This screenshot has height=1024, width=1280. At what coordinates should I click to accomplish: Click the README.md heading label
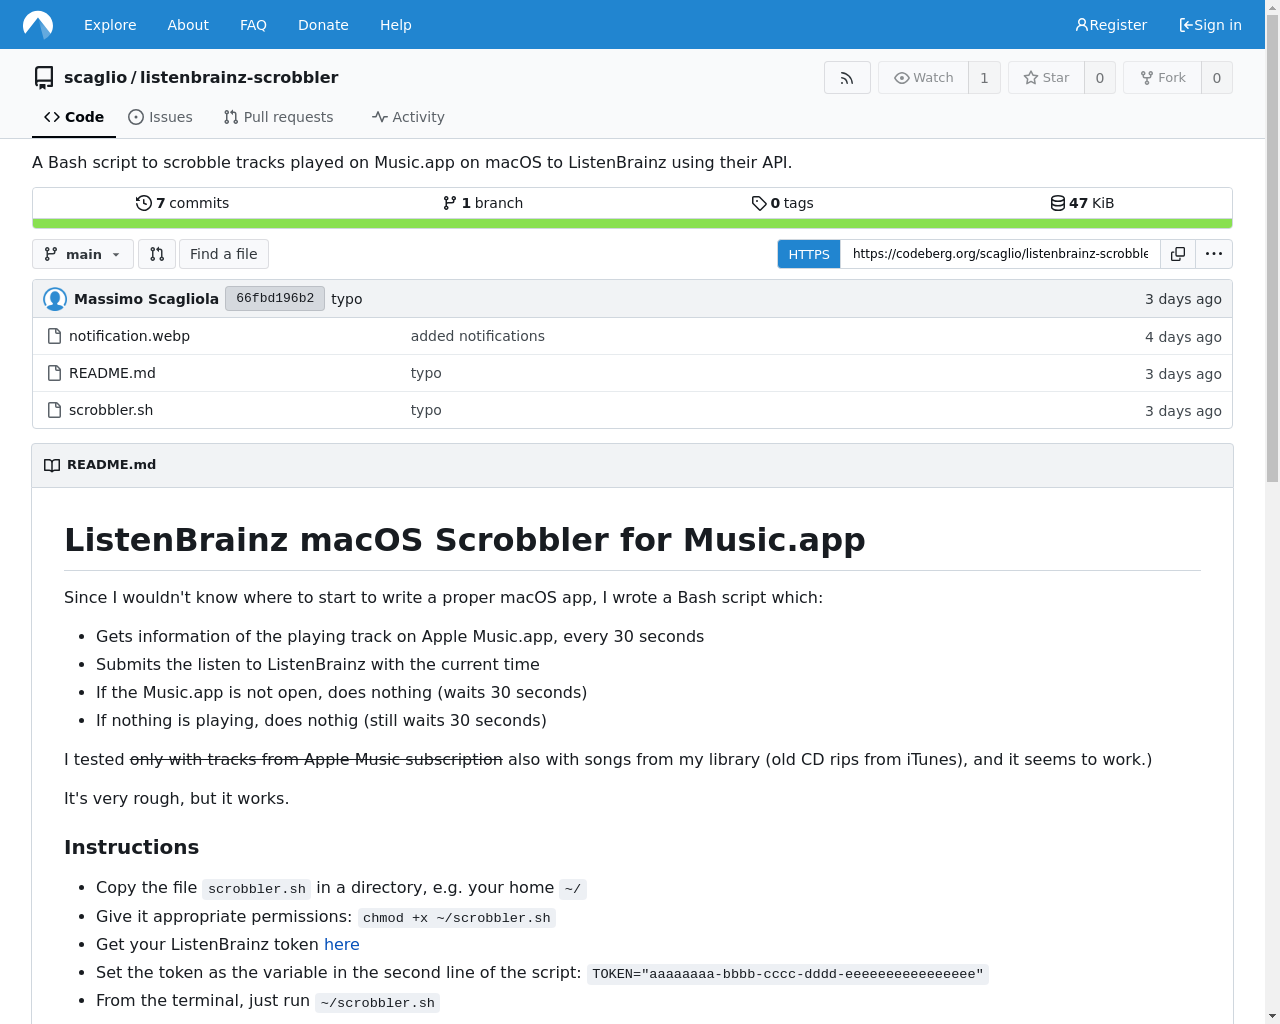point(111,465)
